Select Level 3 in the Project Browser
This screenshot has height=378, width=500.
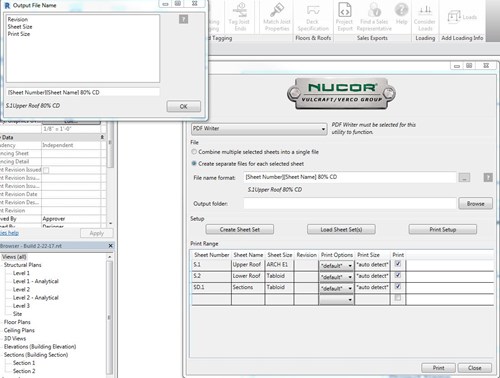pos(21,306)
